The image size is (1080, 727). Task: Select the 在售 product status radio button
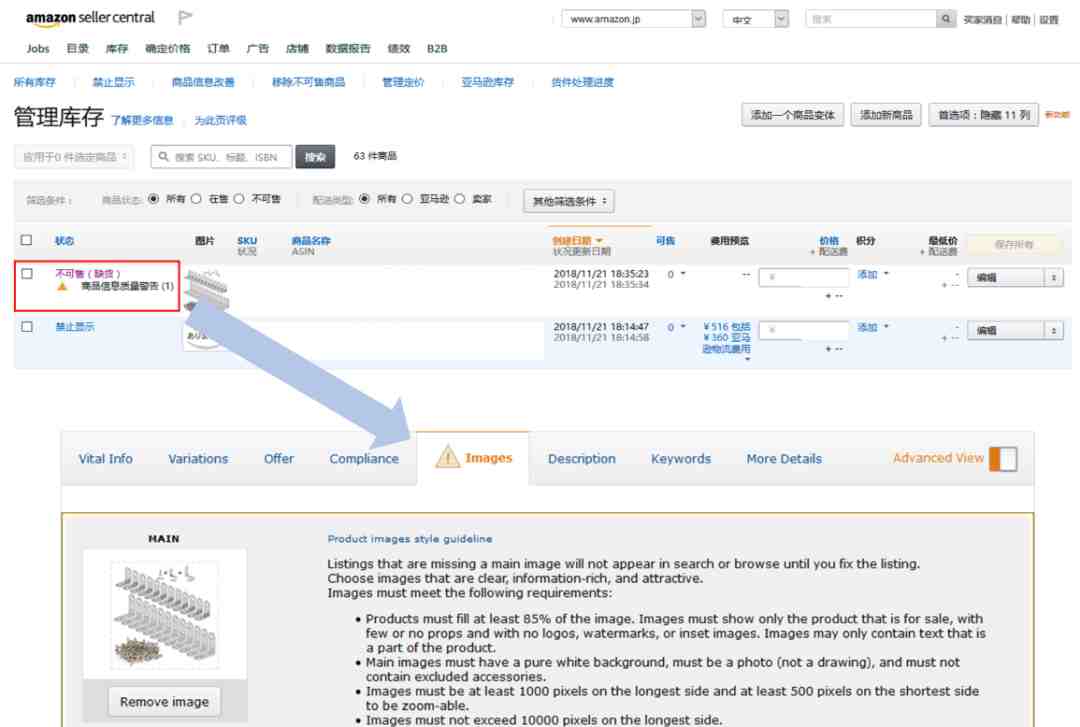tap(196, 199)
